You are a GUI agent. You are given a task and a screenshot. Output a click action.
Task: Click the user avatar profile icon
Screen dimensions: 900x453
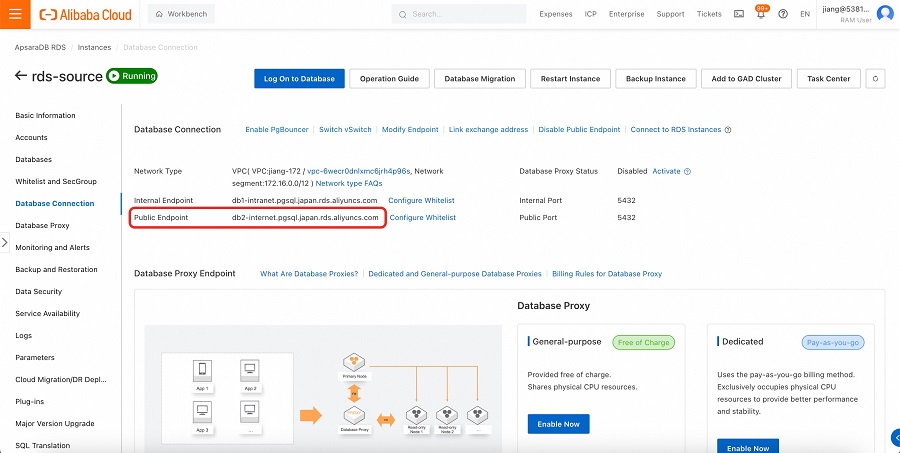(884, 14)
